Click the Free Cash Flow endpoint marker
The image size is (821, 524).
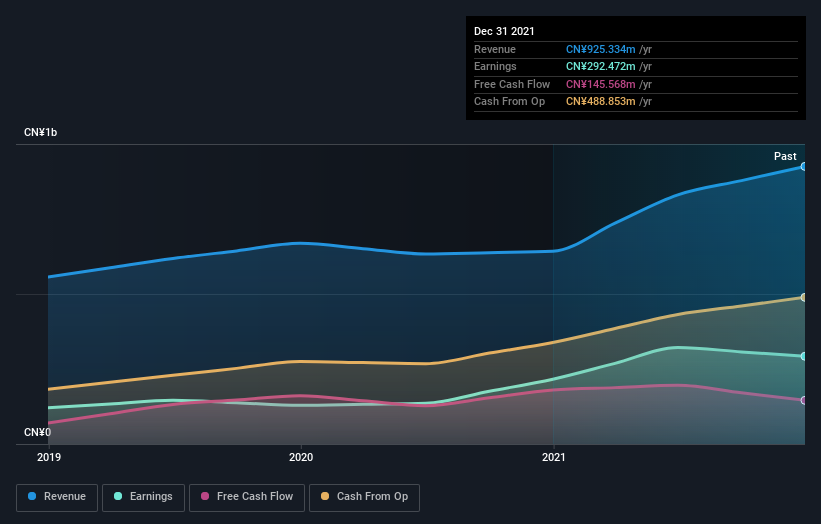[x=803, y=400]
